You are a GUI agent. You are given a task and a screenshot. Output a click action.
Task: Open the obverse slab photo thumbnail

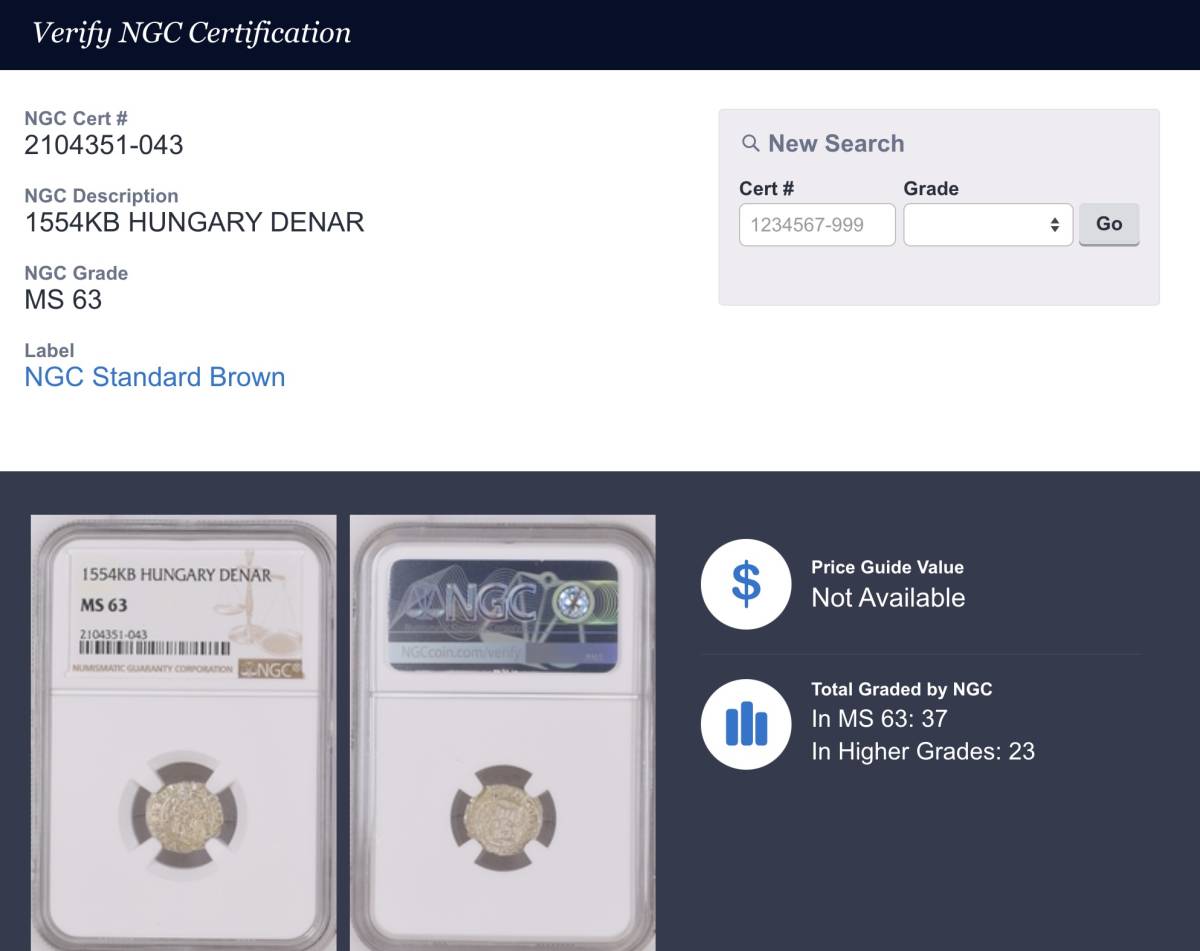184,732
